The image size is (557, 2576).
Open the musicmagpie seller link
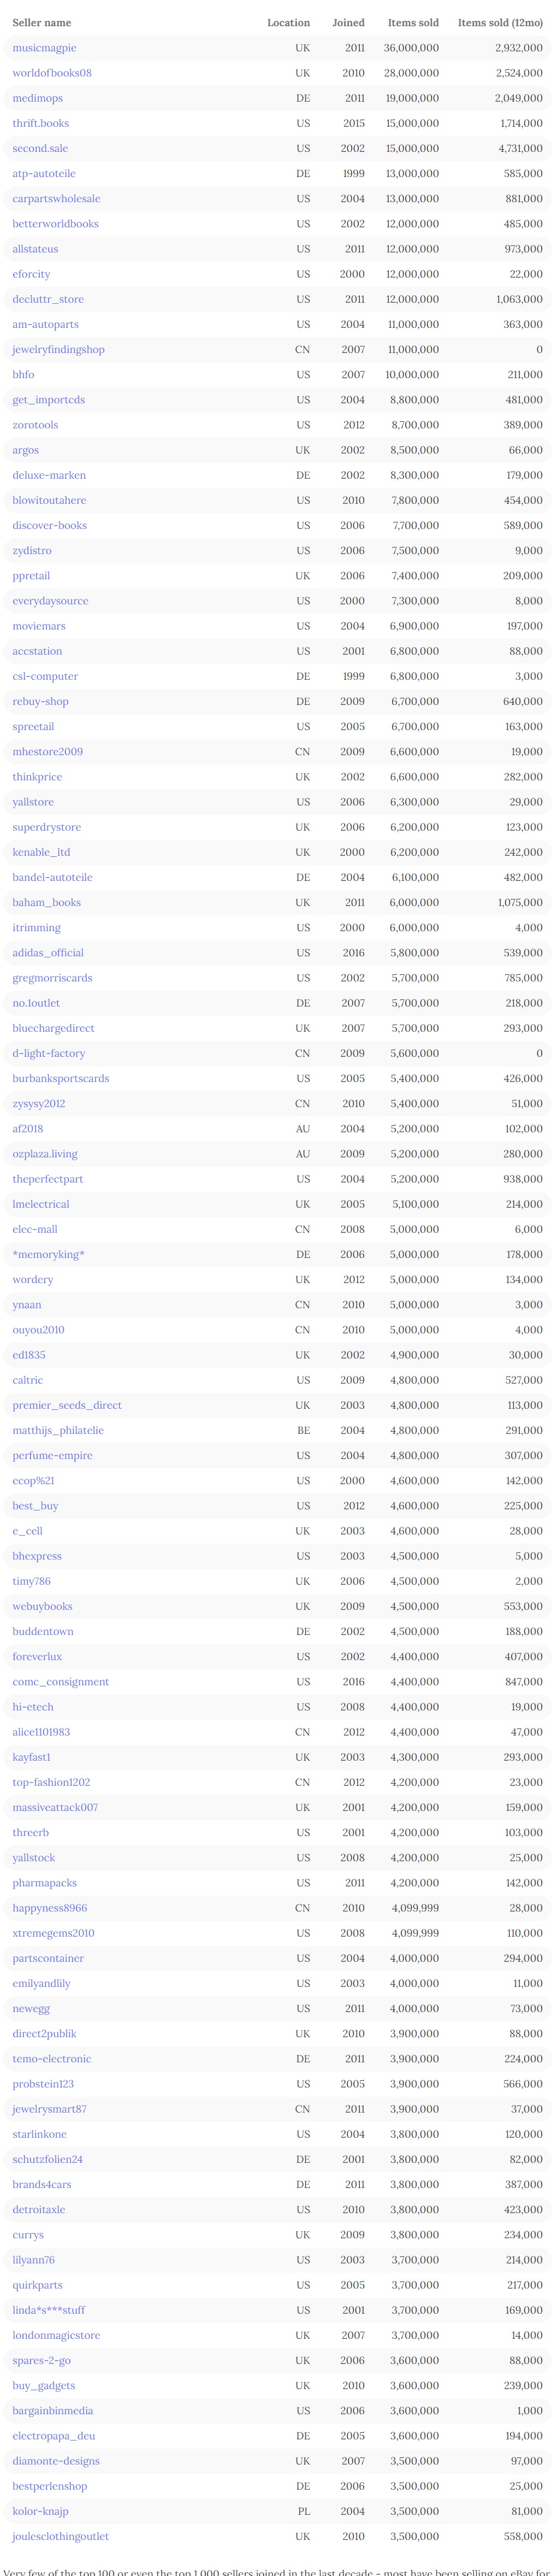tap(44, 48)
